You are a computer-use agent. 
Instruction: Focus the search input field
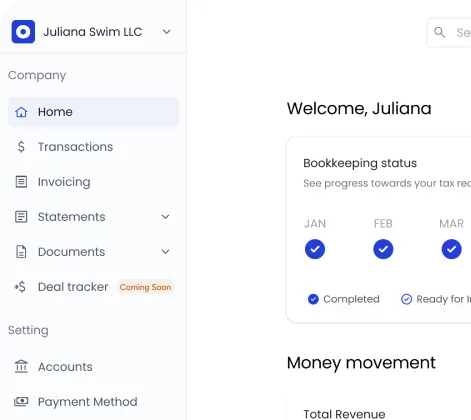(x=449, y=32)
